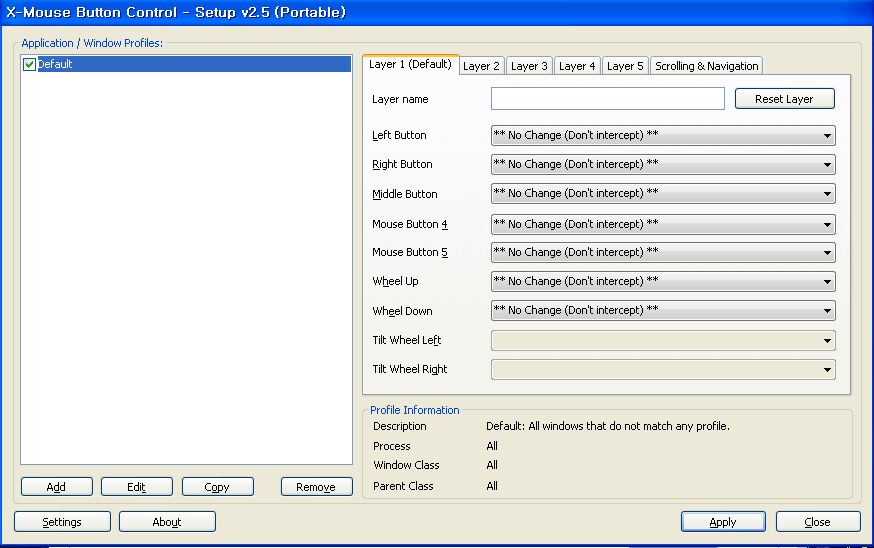Click the Application / Window Profiles label
The image size is (874, 548).
92,43
